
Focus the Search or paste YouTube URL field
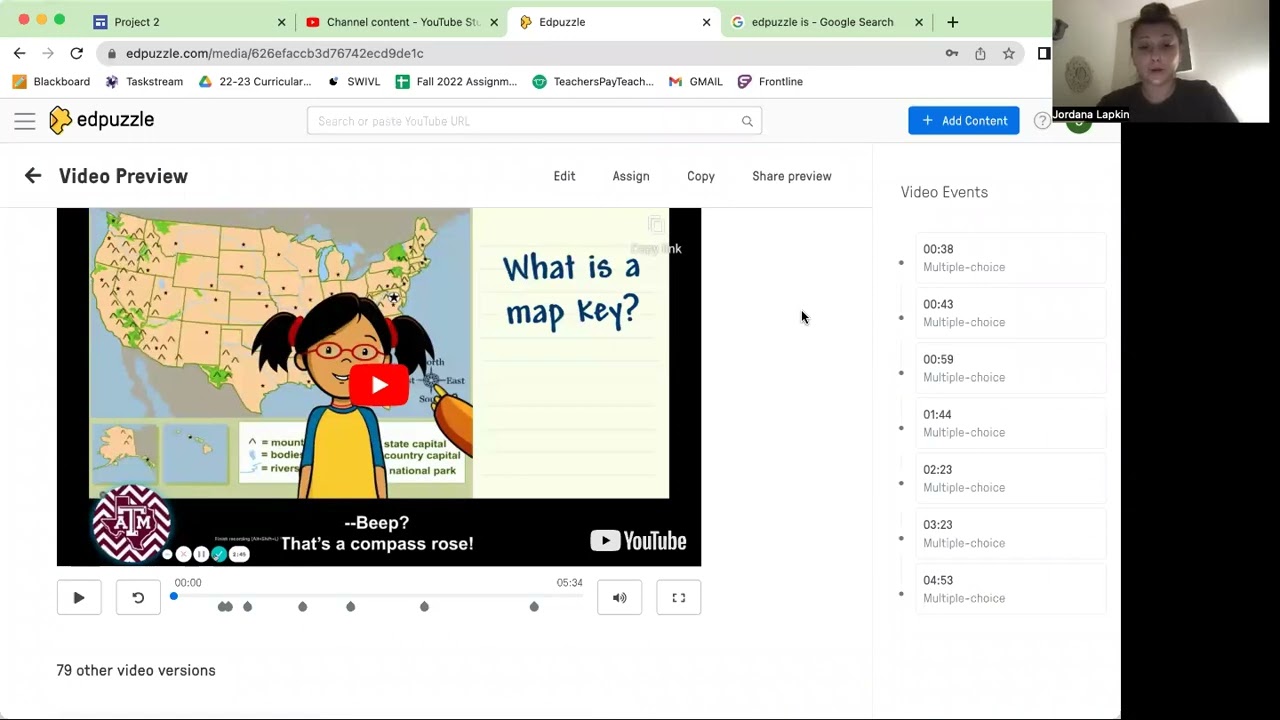tap(535, 121)
